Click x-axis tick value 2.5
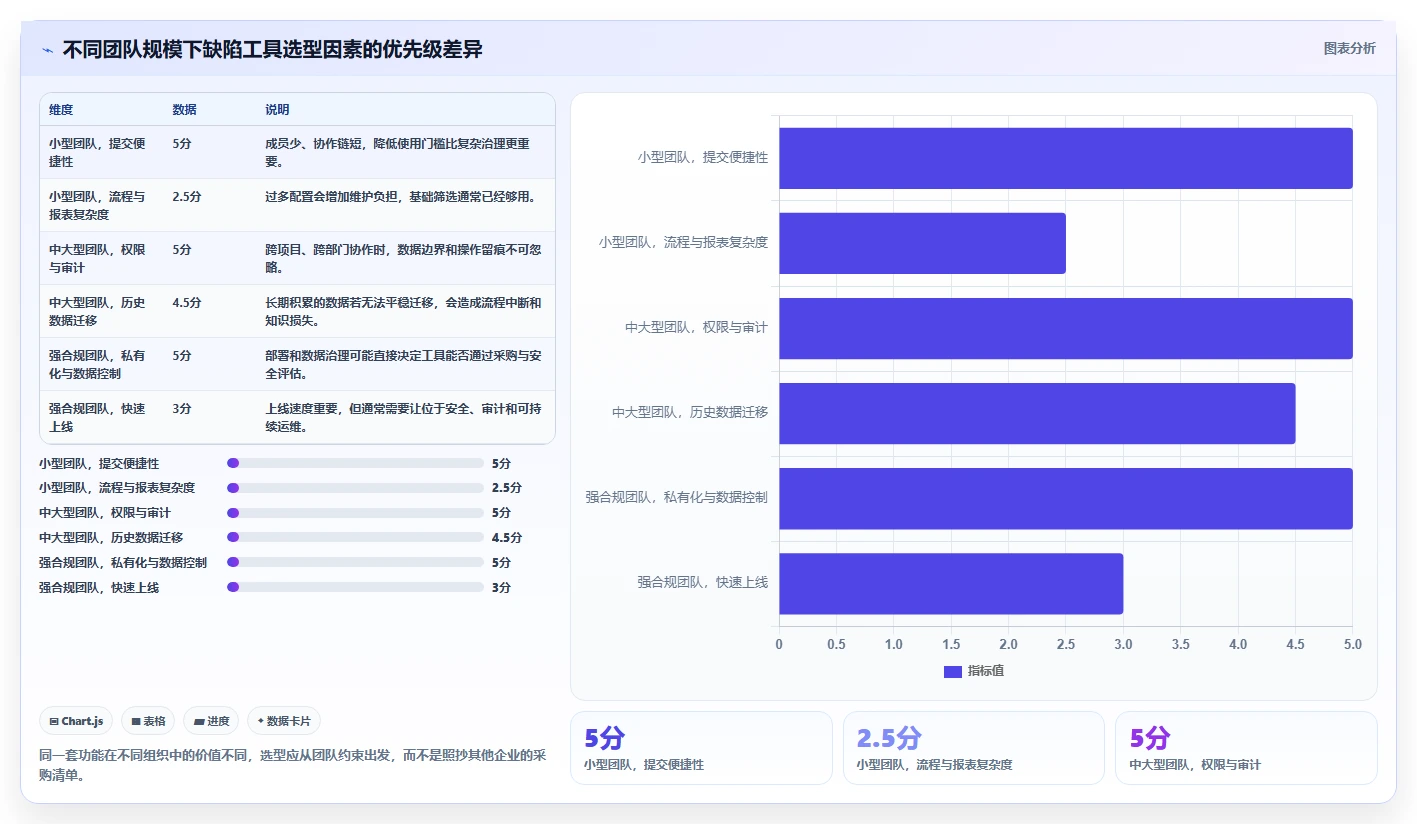This screenshot has height=824, width=1417. pyautogui.click(x=1066, y=644)
